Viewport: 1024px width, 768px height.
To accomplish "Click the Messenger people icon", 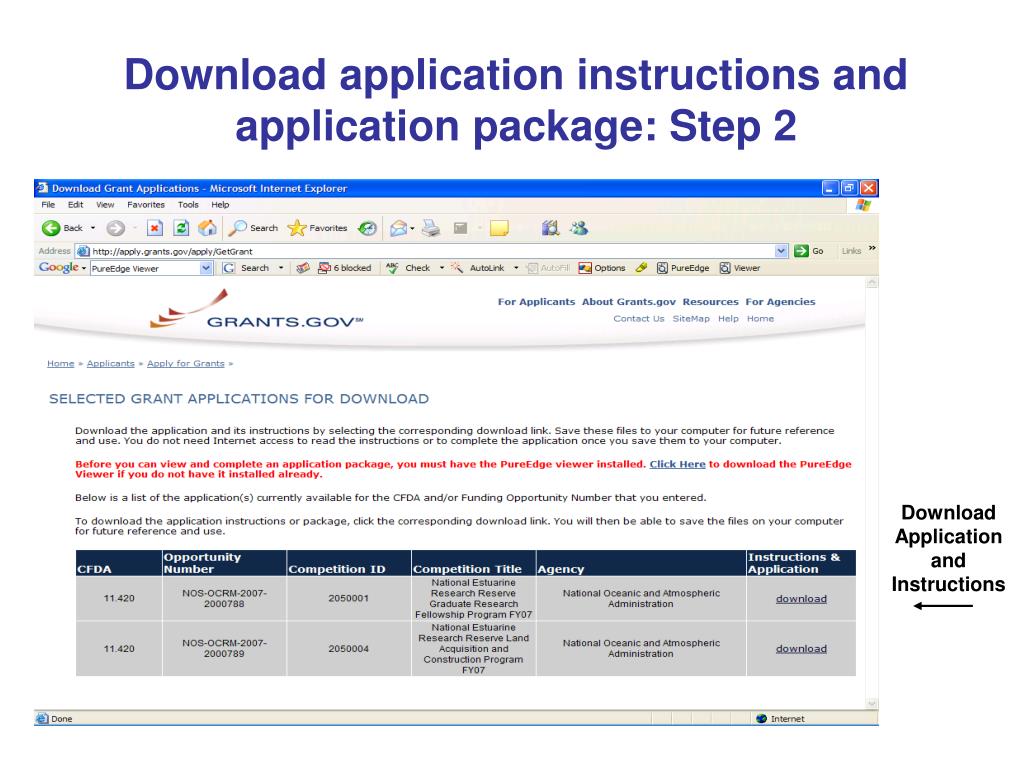I will (x=579, y=228).
